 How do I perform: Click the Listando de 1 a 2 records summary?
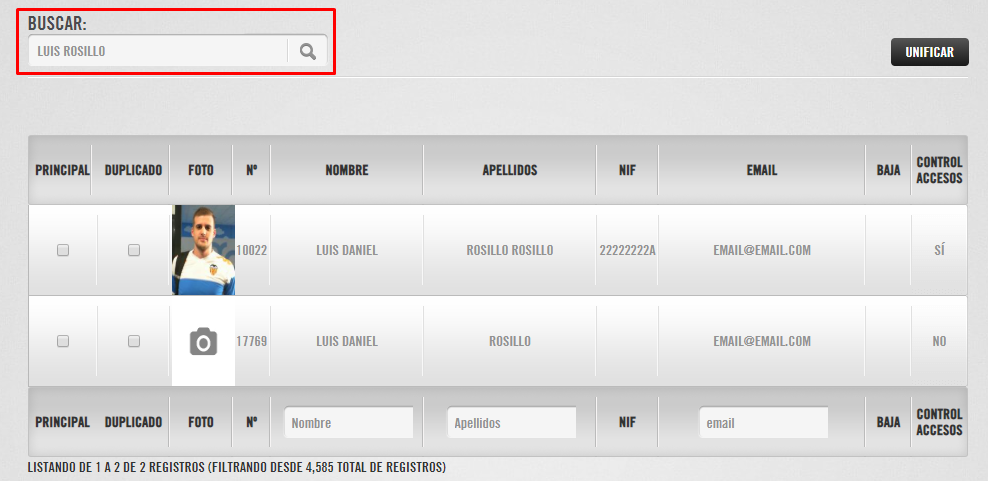(x=237, y=468)
